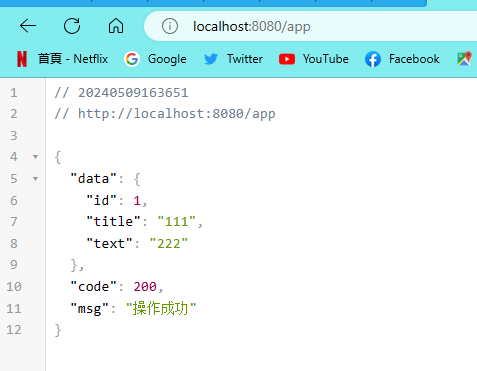This screenshot has width=477, height=371.
Task: Click the msg value "操作成功"
Action: 161,308
